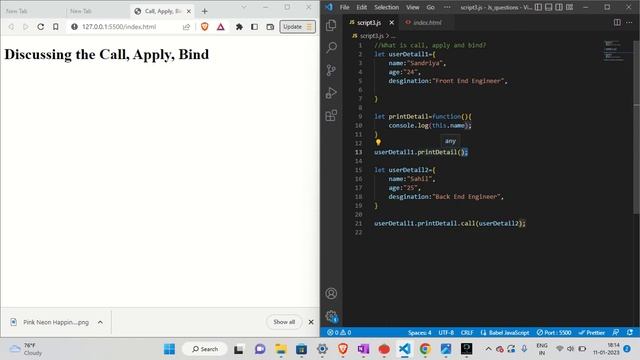The width and height of the screenshot is (640, 360).
Task: Open the Explorer view in VS Code
Action: point(331,25)
